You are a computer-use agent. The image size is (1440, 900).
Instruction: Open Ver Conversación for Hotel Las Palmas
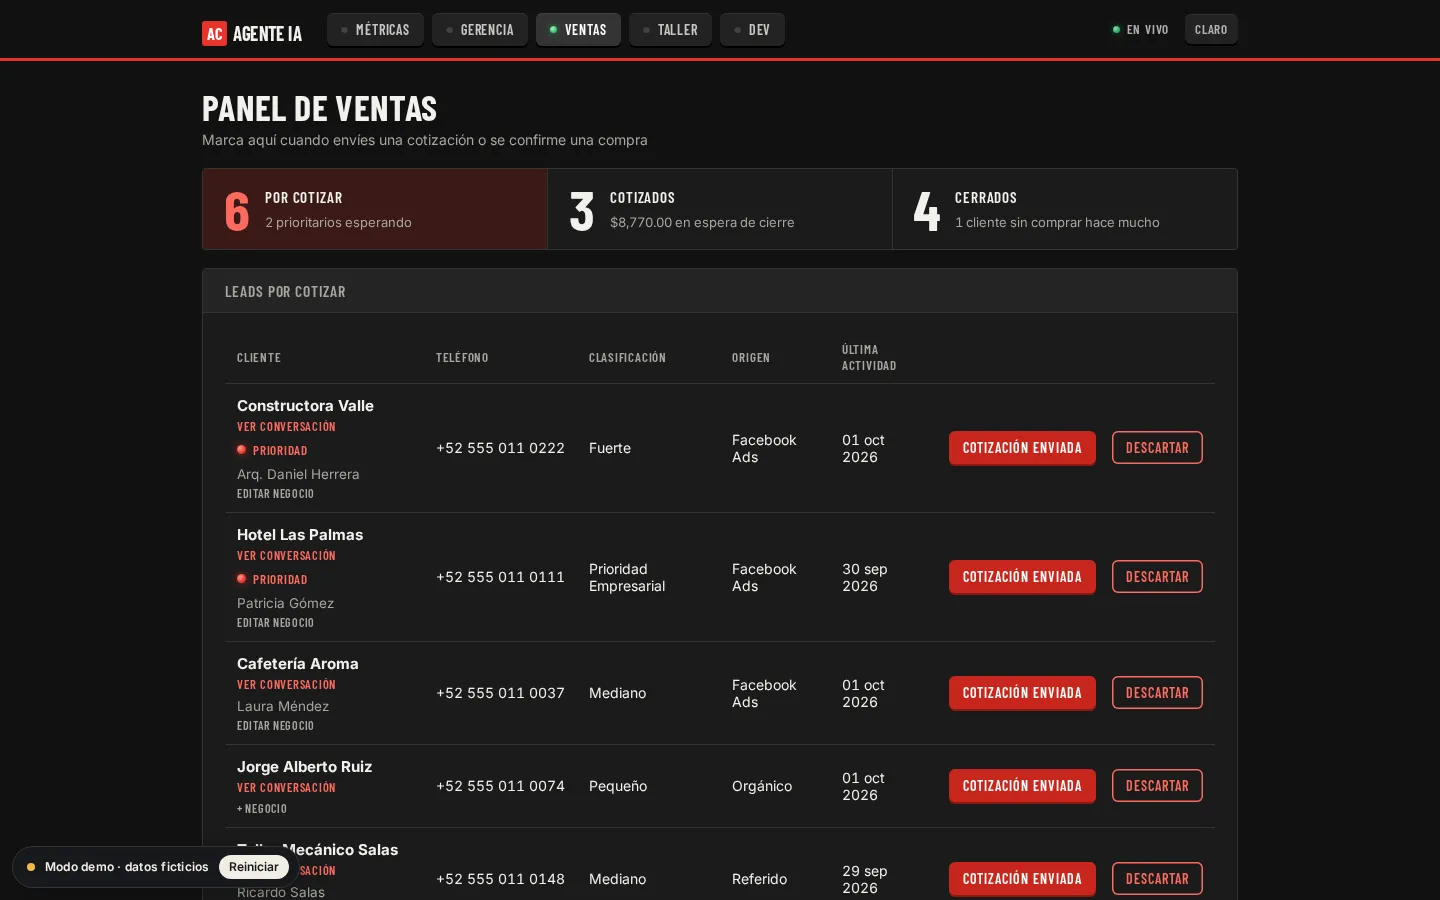click(286, 556)
